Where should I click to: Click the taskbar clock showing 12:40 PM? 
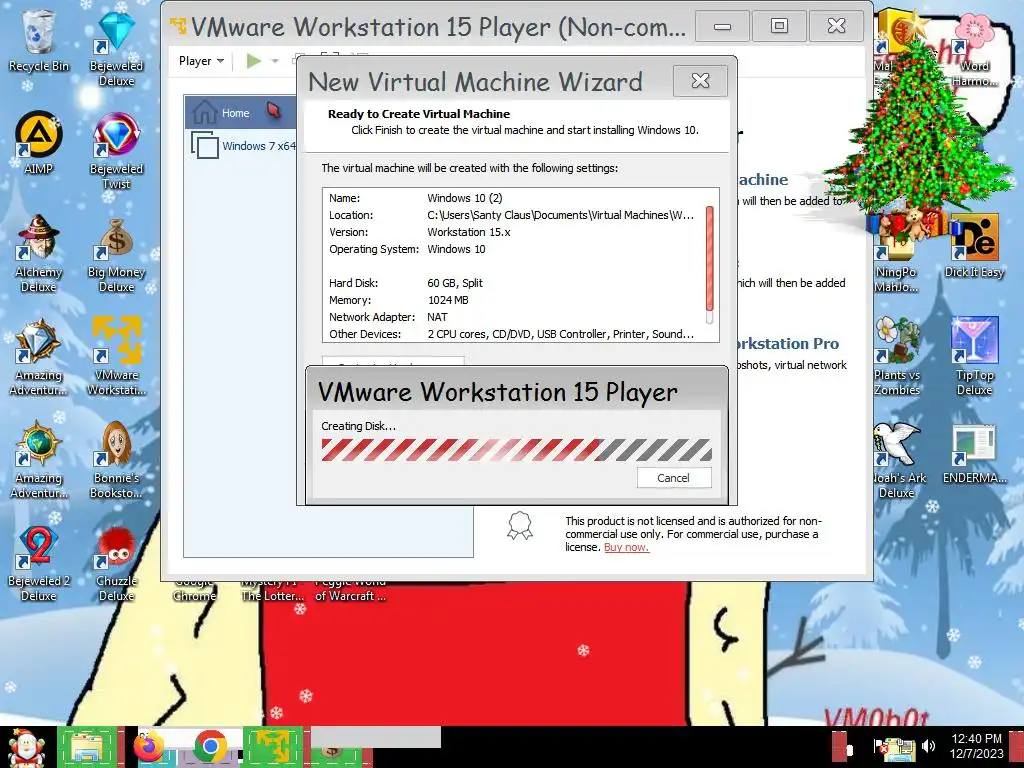[976, 746]
